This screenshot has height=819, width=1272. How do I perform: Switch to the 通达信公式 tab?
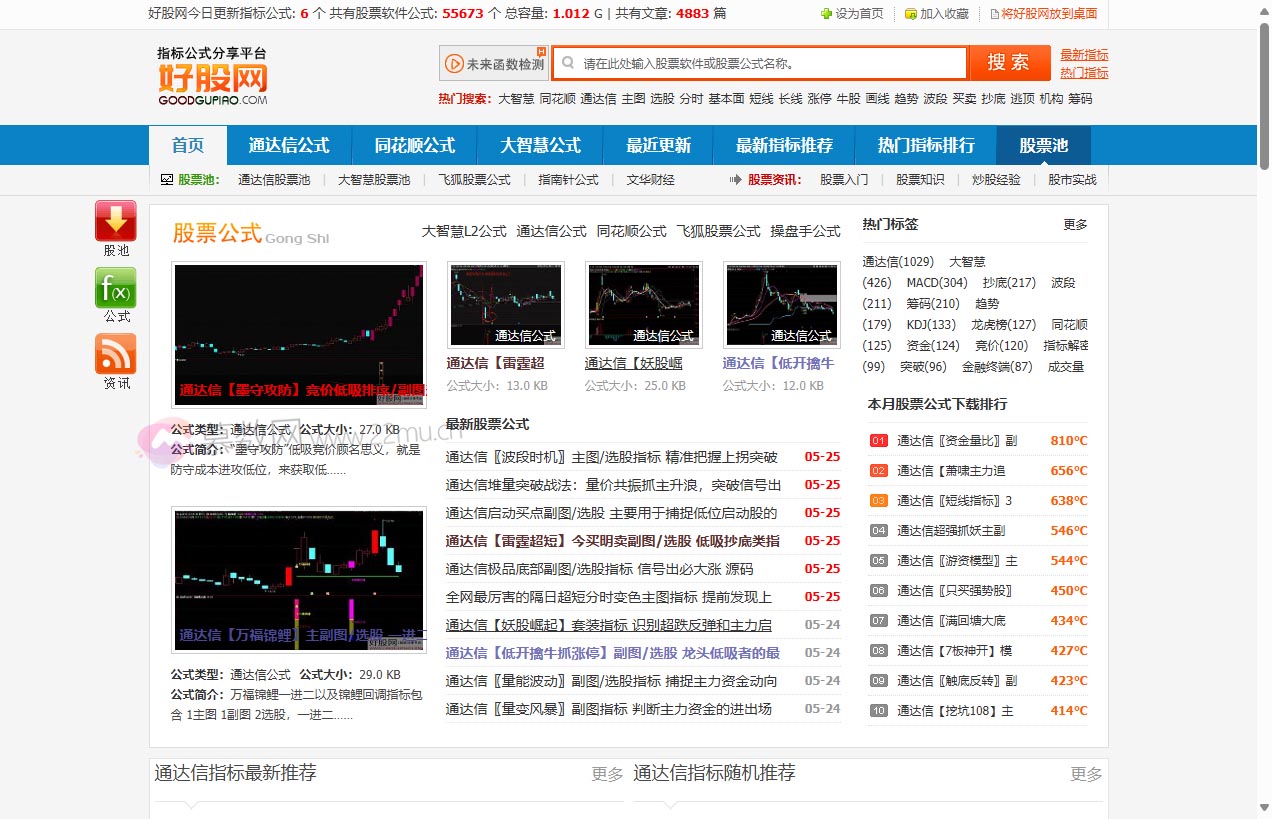pyautogui.click(x=289, y=145)
